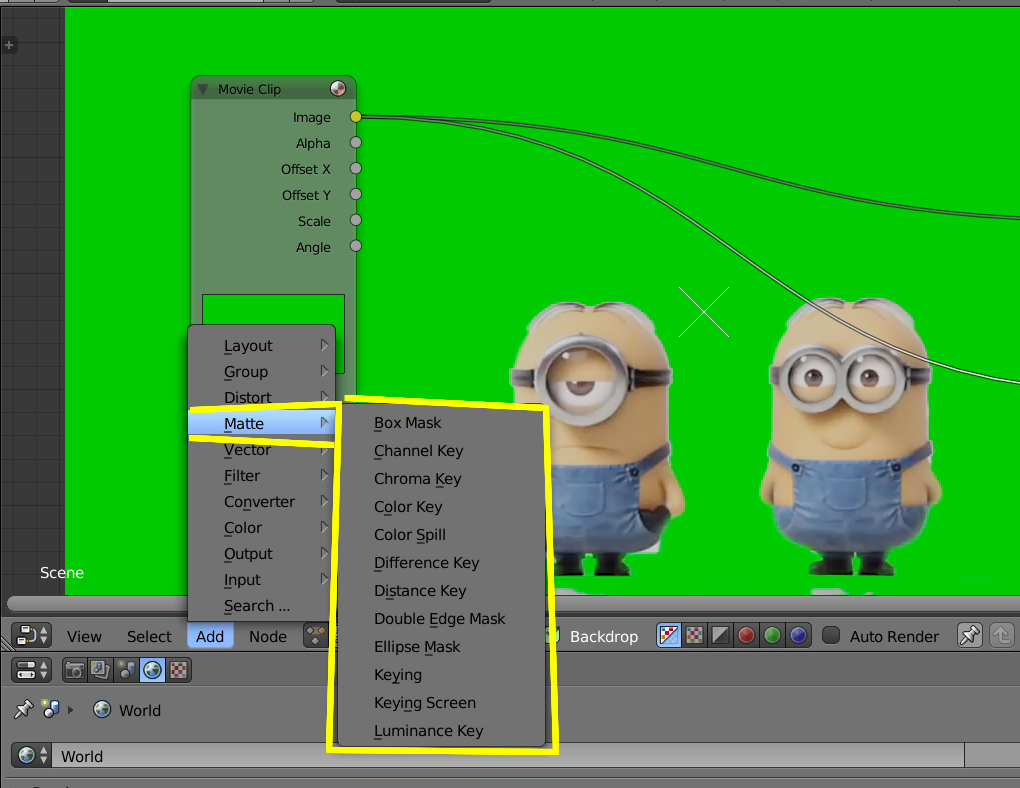Choose Search ... from the Add menu
Screen dimensions: 1020x788
(262, 606)
